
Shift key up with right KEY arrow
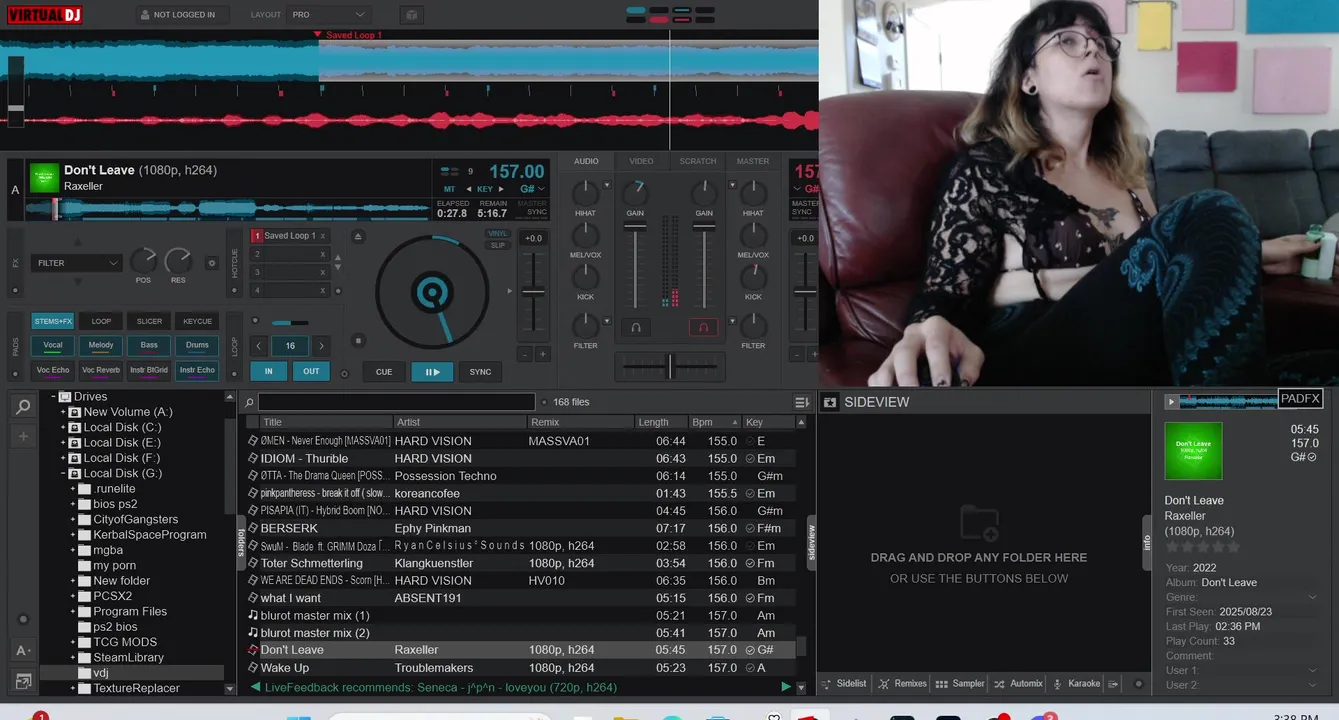[499, 189]
